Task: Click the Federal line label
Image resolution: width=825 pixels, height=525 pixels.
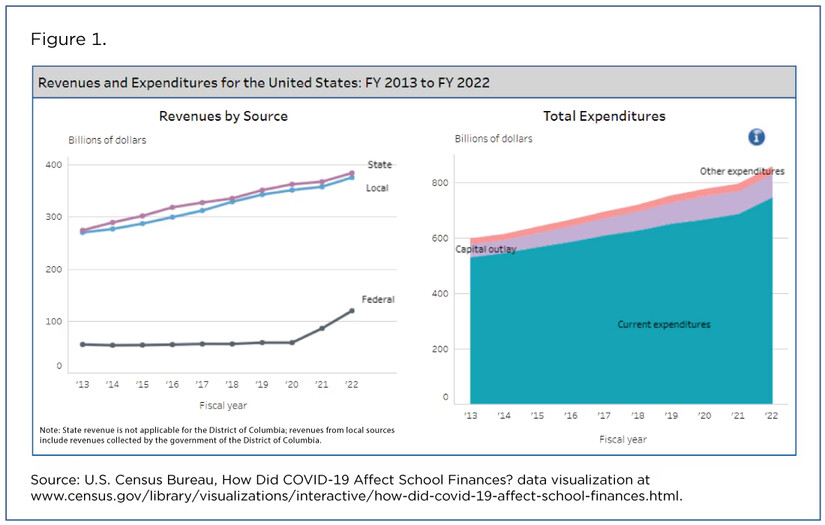Action: pyautogui.click(x=378, y=299)
